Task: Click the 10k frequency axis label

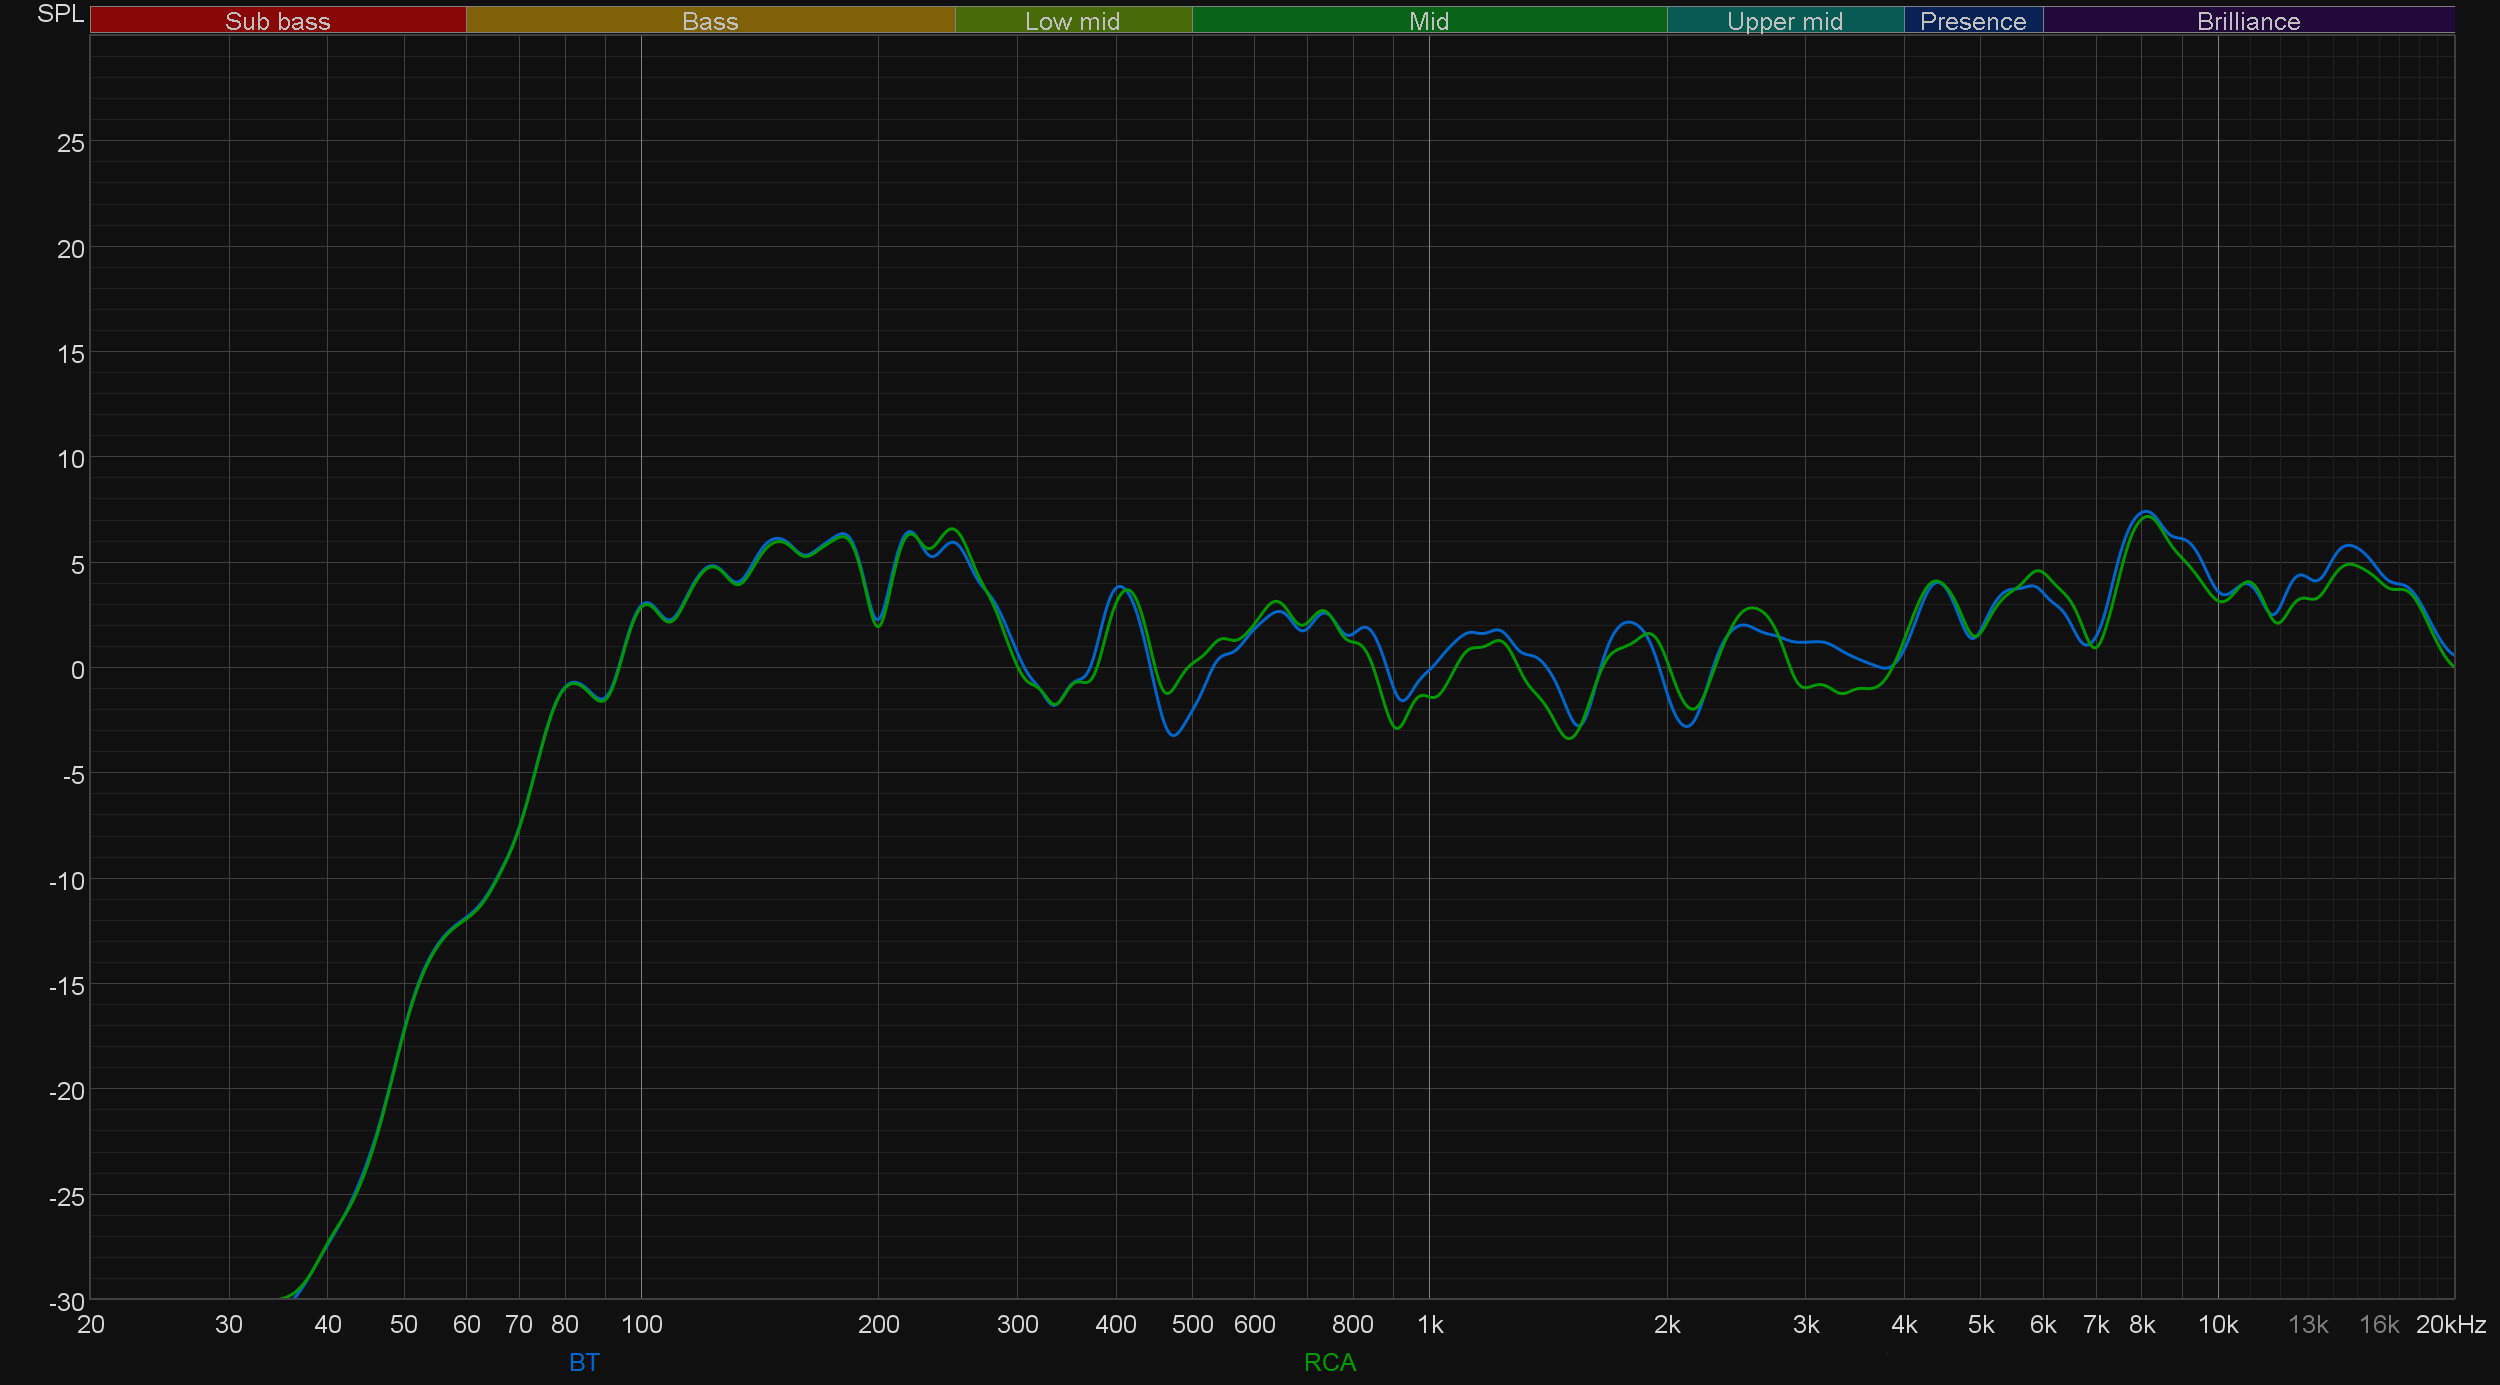Action: [2217, 1324]
